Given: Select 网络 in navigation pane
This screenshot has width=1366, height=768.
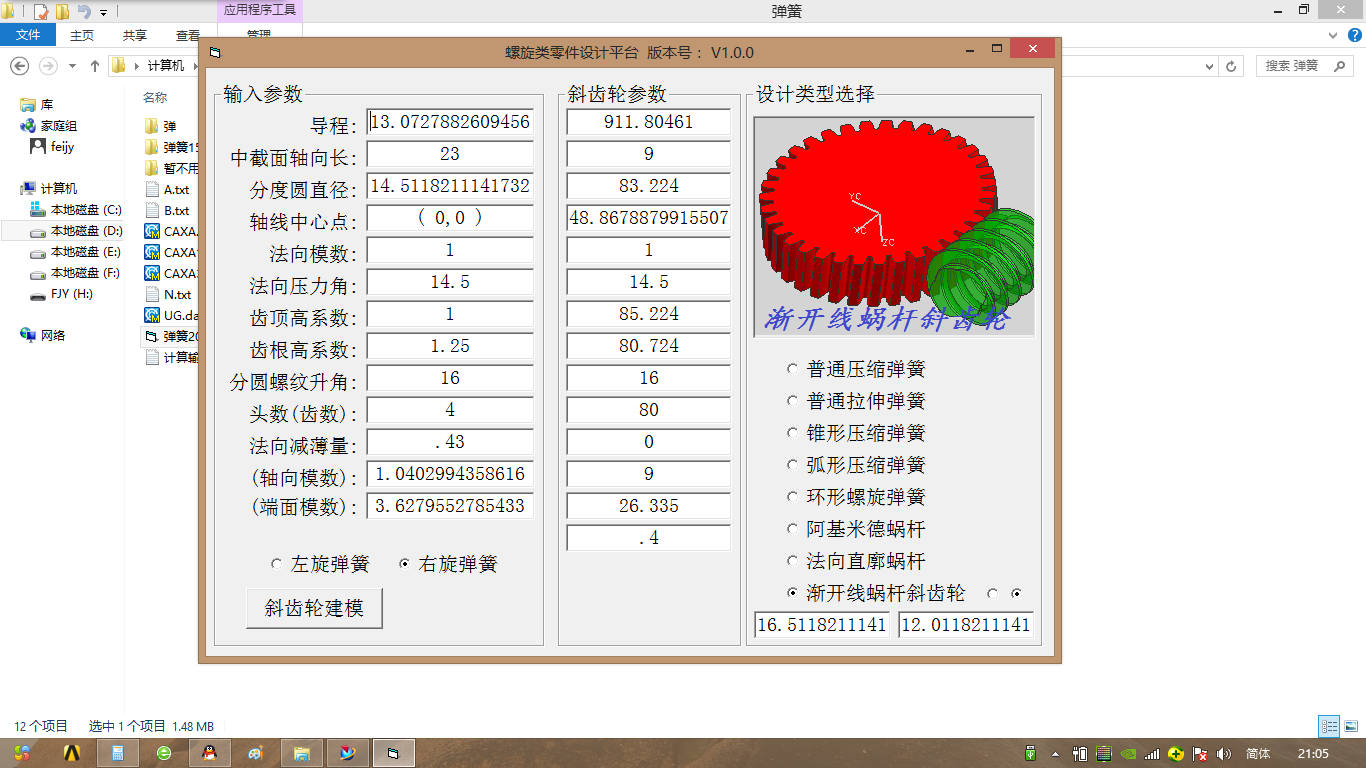Looking at the screenshot, I should tap(43, 336).
